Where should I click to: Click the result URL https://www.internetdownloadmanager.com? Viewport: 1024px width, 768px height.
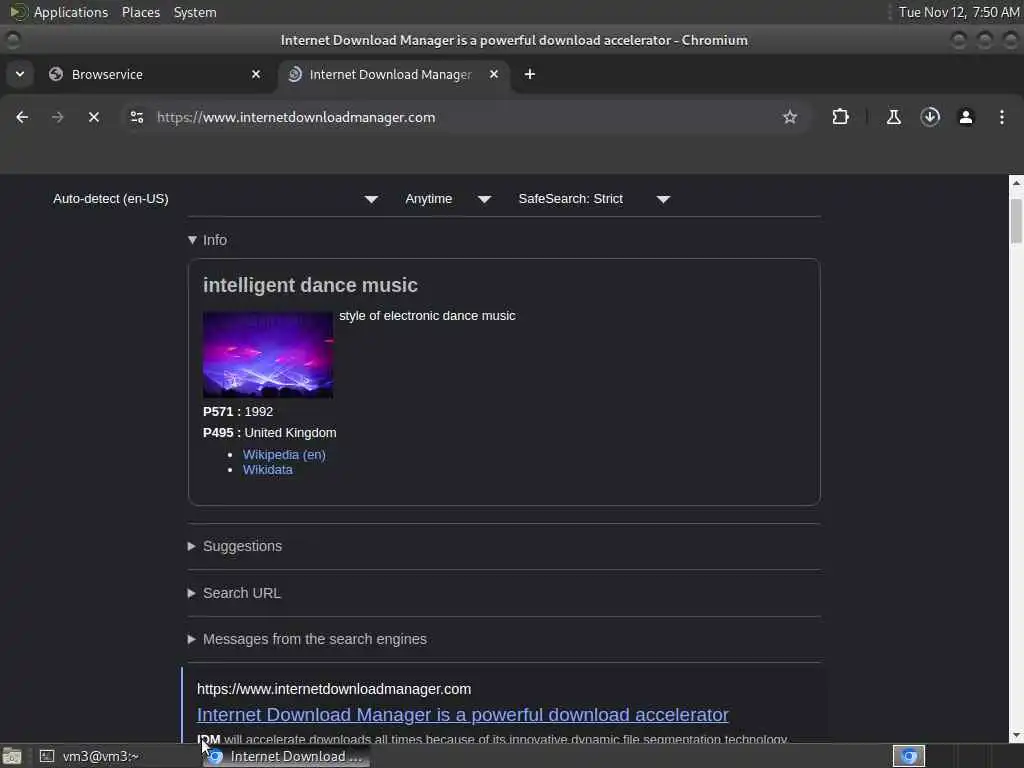click(334, 689)
